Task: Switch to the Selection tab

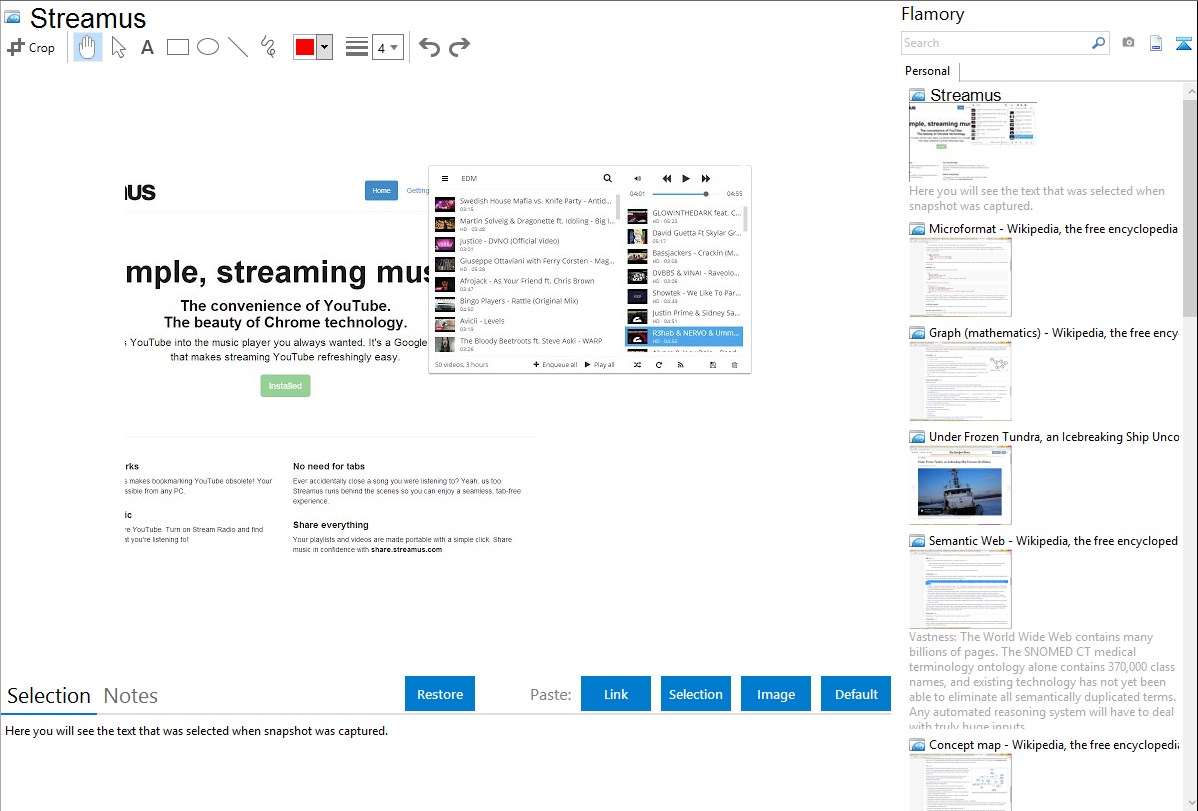Action: coord(49,696)
